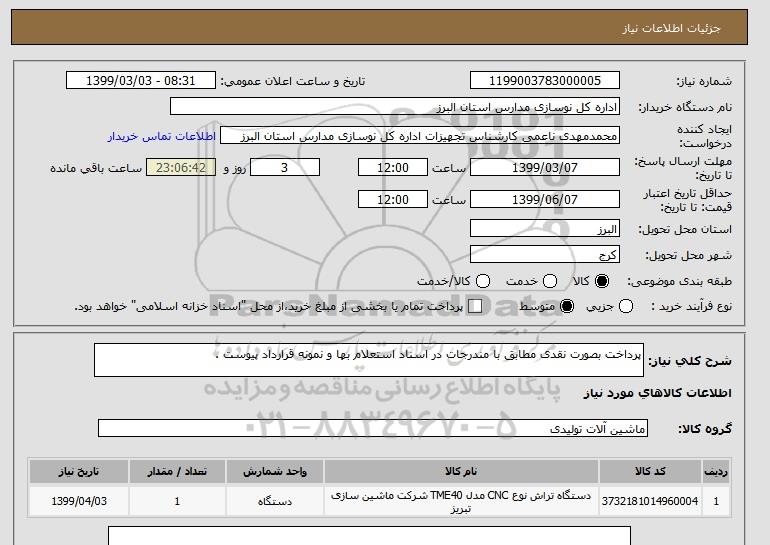Click the need number field 1199003783000005
The width and height of the screenshot is (770, 545).
point(545,81)
